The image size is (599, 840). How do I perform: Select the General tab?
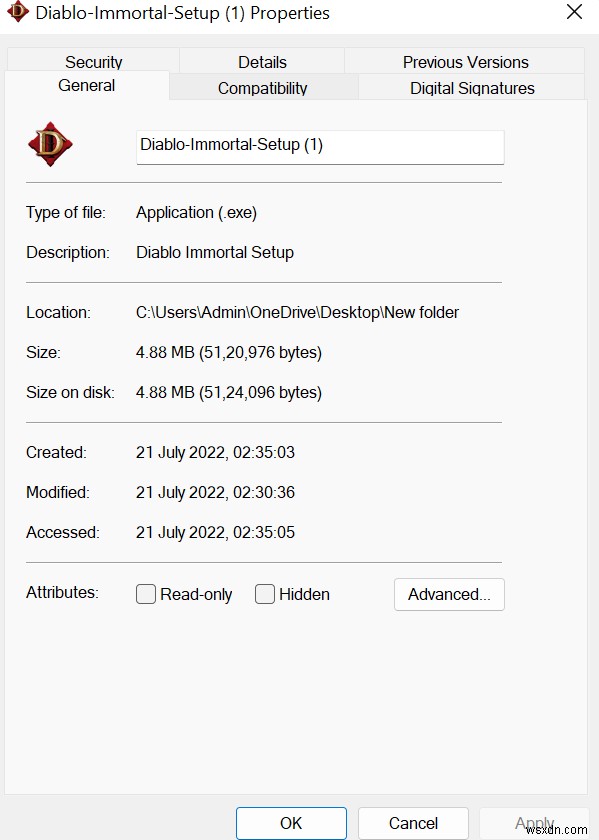(x=86, y=86)
